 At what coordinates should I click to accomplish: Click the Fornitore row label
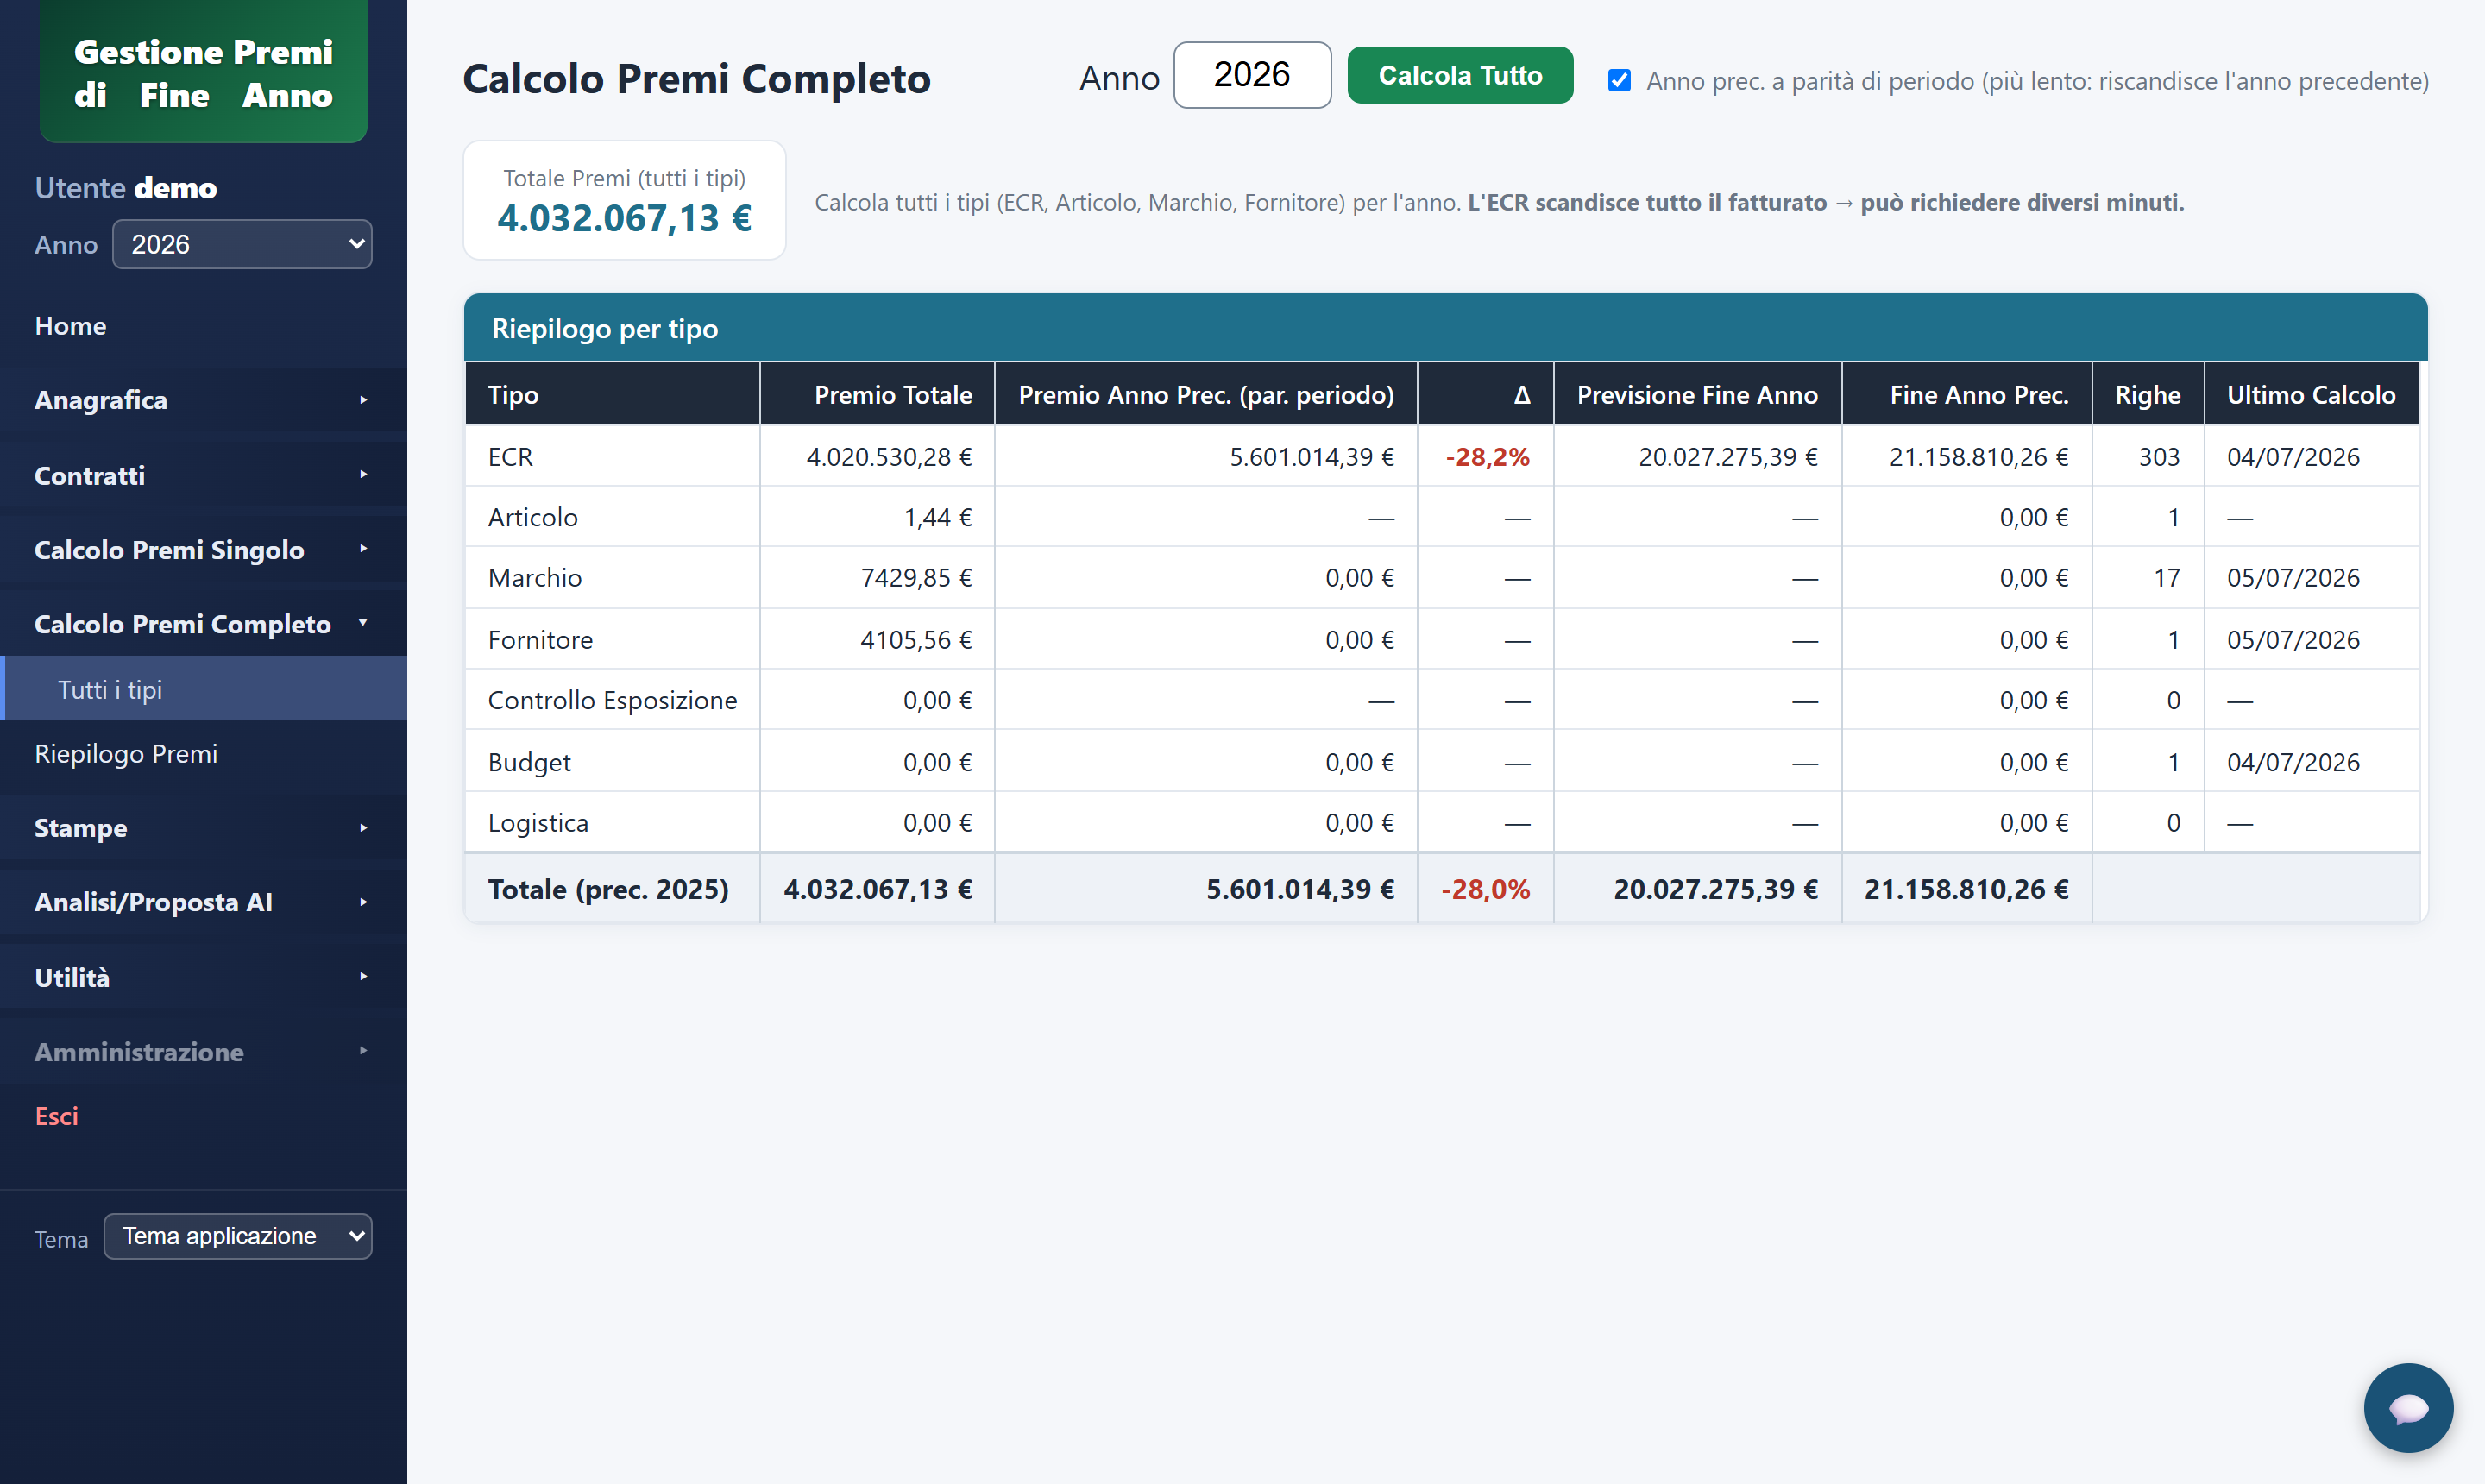point(540,640)
